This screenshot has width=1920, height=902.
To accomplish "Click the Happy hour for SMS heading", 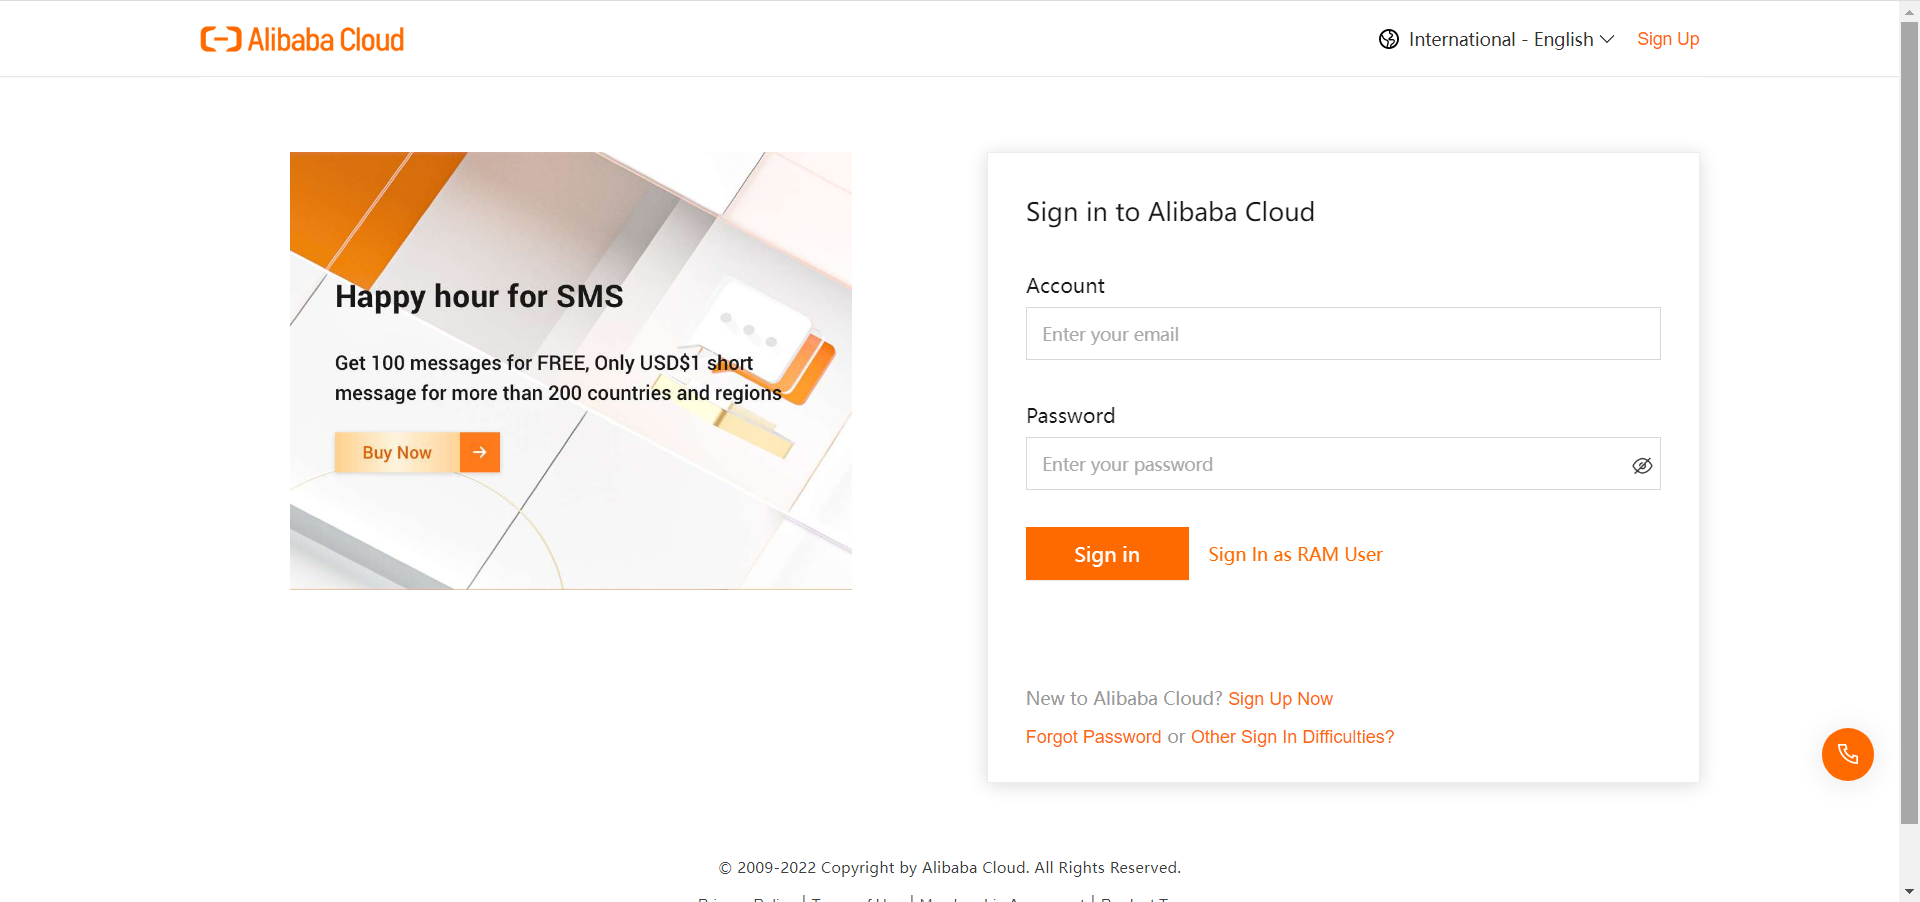I will point(479,296).
